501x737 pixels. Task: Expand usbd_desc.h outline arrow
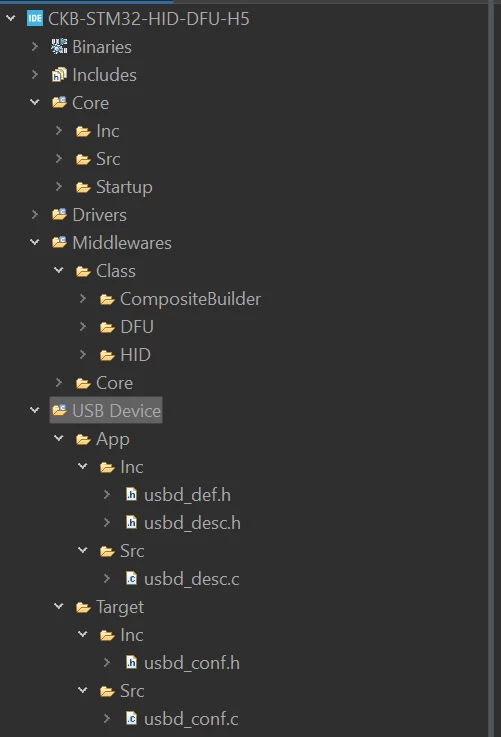(x=107, y=523)
